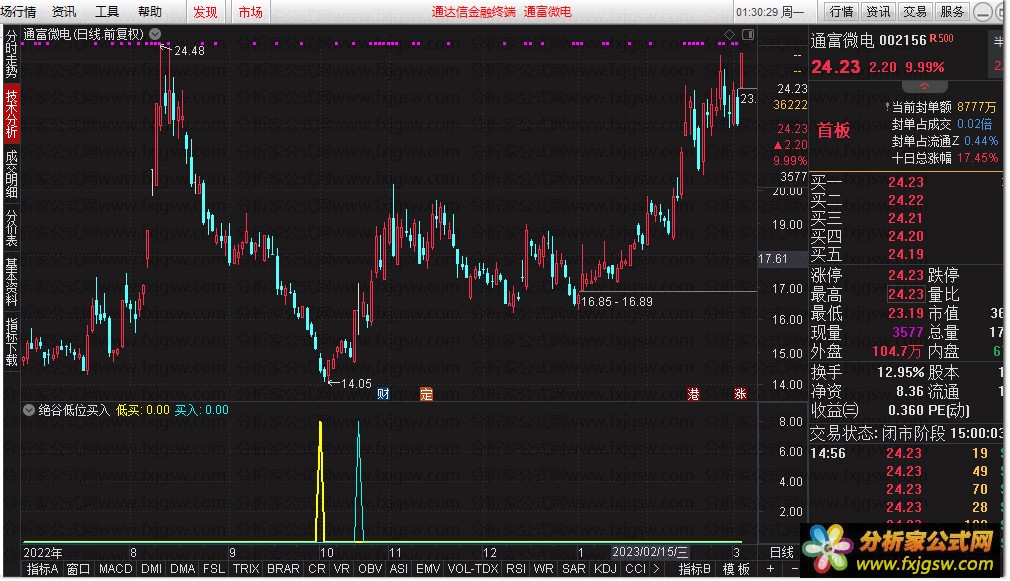Switch indicator to MACD

click(115, 569)
